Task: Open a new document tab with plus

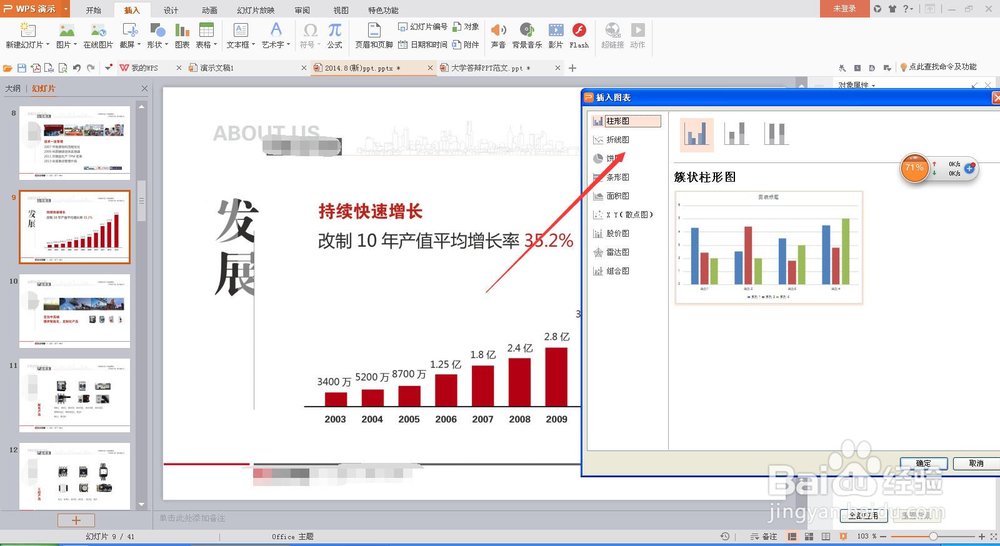Action: [572, 68]
